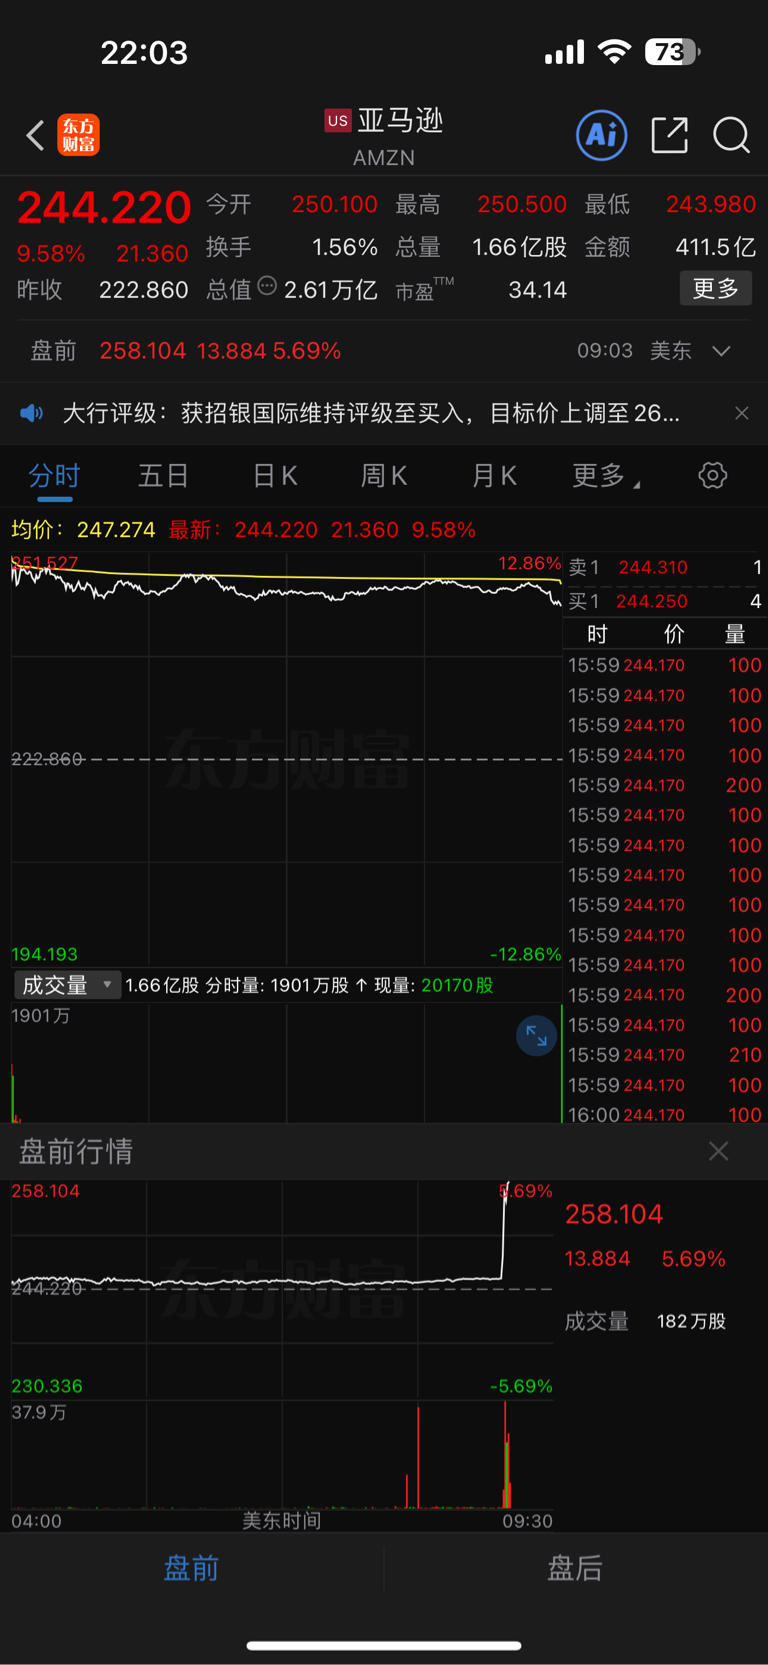The height and width of the screenshot is (1665, 768).
Task: Open chart settings gear icon
Action: [x=713, y=475]
